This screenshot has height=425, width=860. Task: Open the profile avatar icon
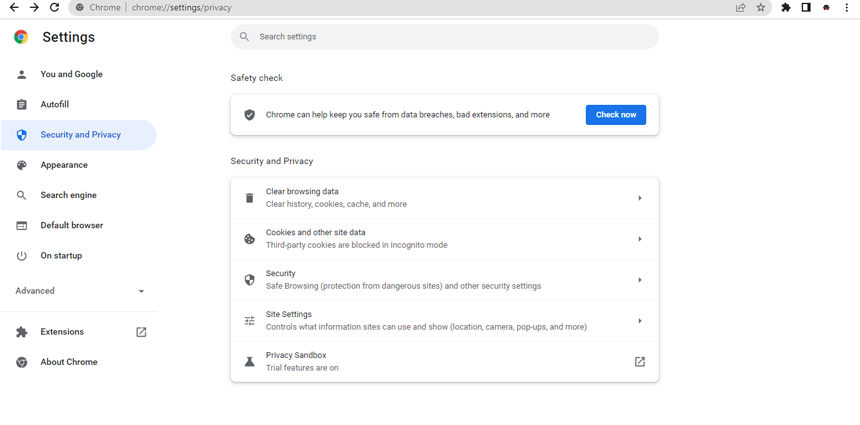pos(826,8)
